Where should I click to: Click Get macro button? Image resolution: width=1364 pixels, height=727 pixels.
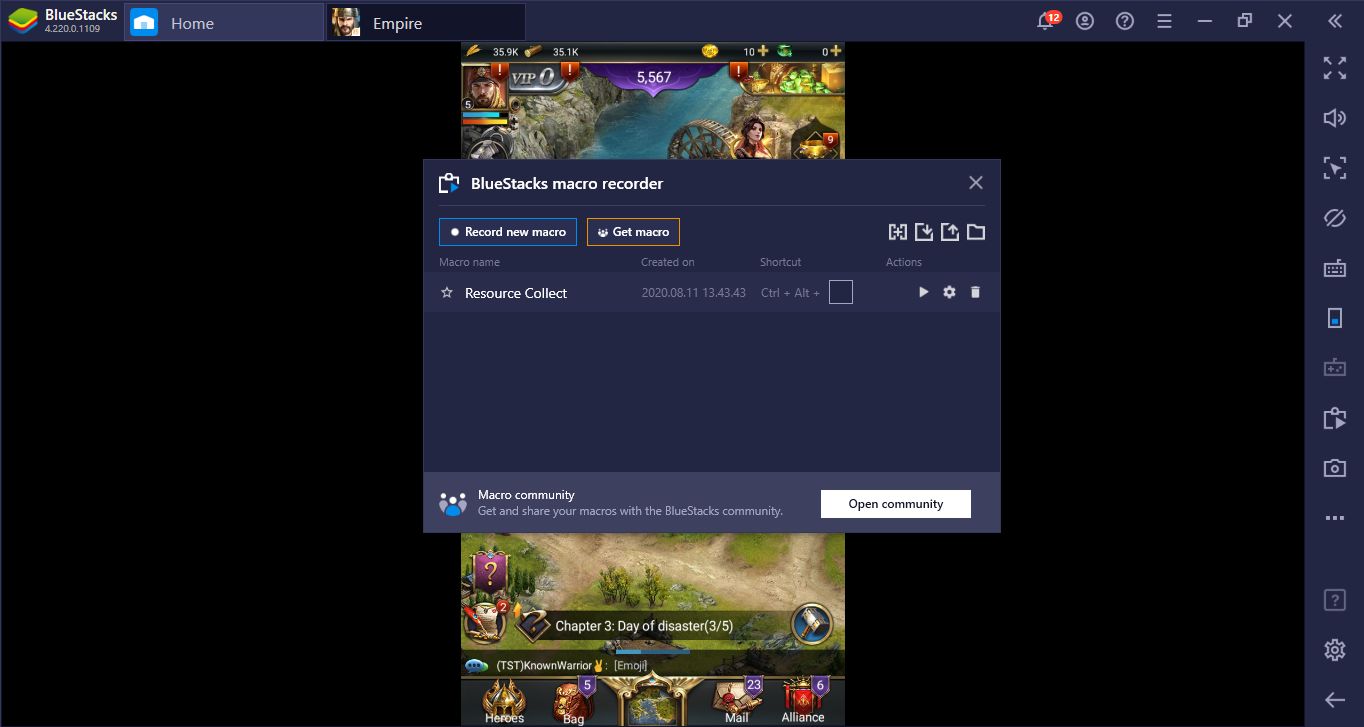[633, 232]
